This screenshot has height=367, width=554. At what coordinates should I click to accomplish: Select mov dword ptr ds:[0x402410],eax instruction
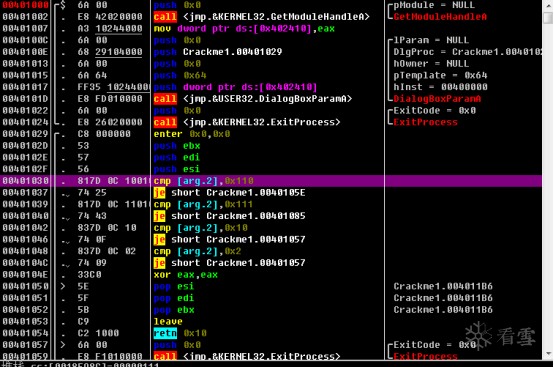pyautogui.click(x=244, y=28)
